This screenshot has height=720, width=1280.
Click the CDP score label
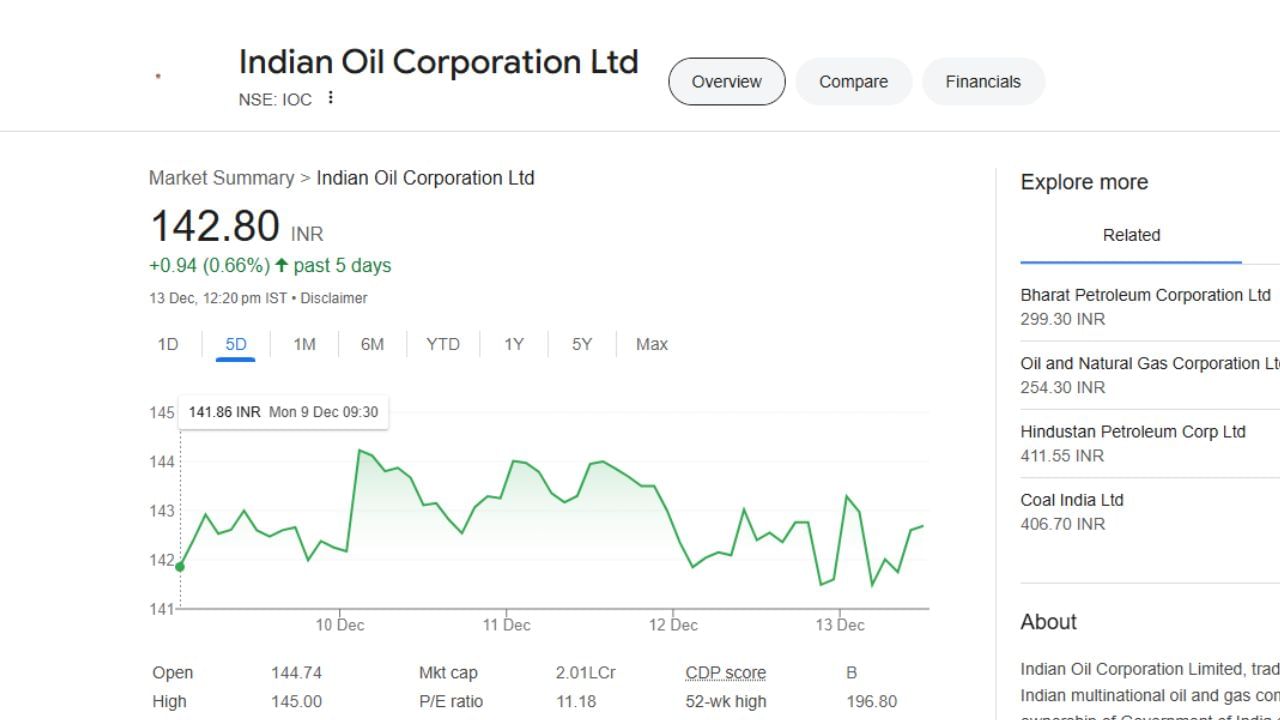coord(726,673)
